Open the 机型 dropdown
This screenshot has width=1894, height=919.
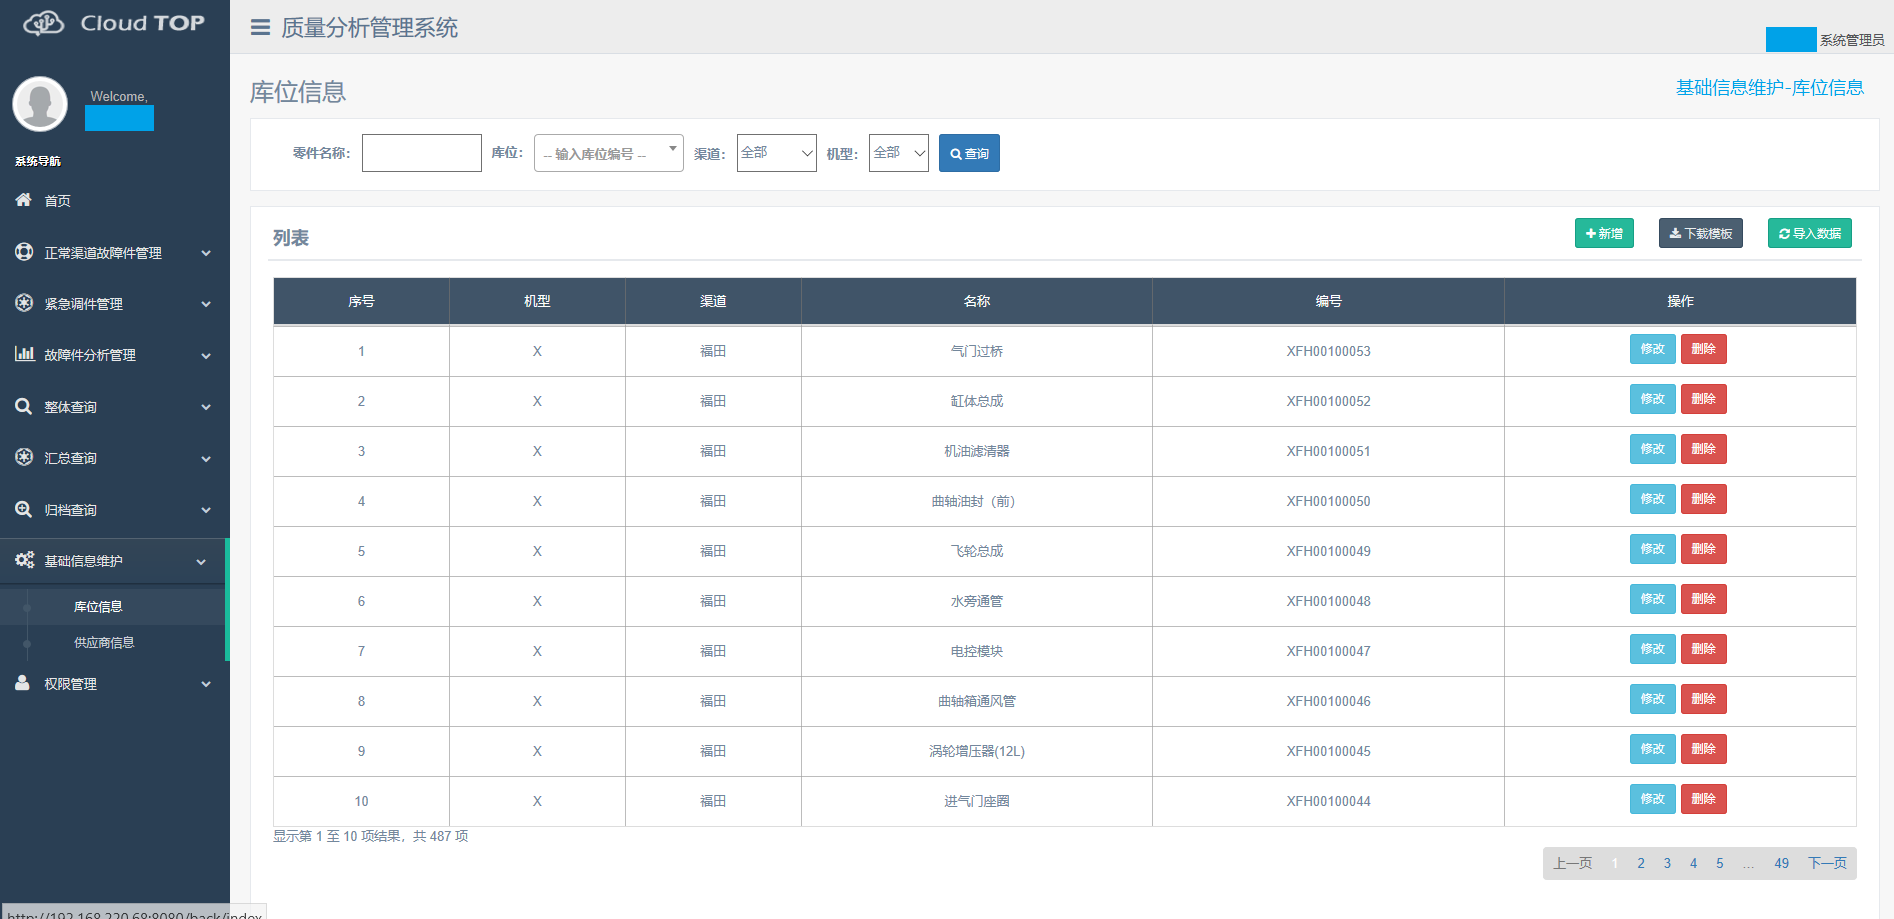pos(899,153)
